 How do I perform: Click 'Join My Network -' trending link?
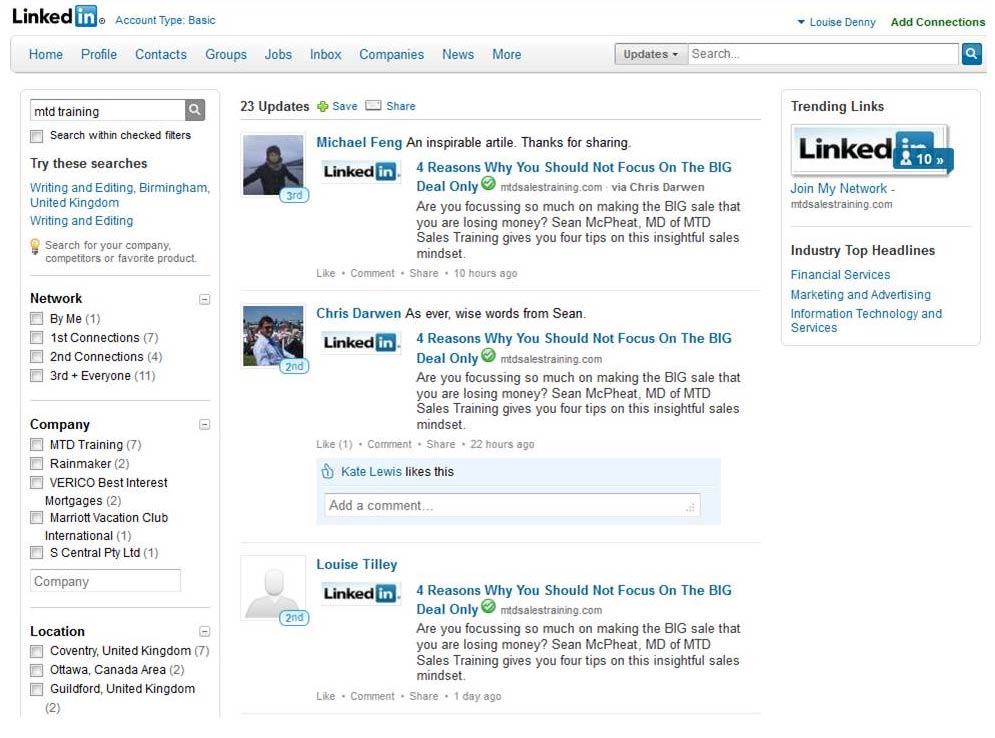coord(843,188)
